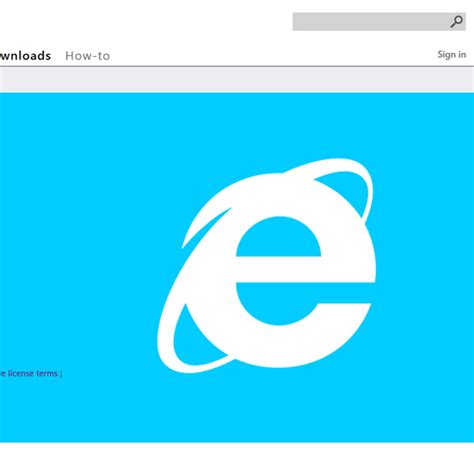The image size is (474, 474).
Task: Focus the gray search input field
Action: [x=379, y=22]
